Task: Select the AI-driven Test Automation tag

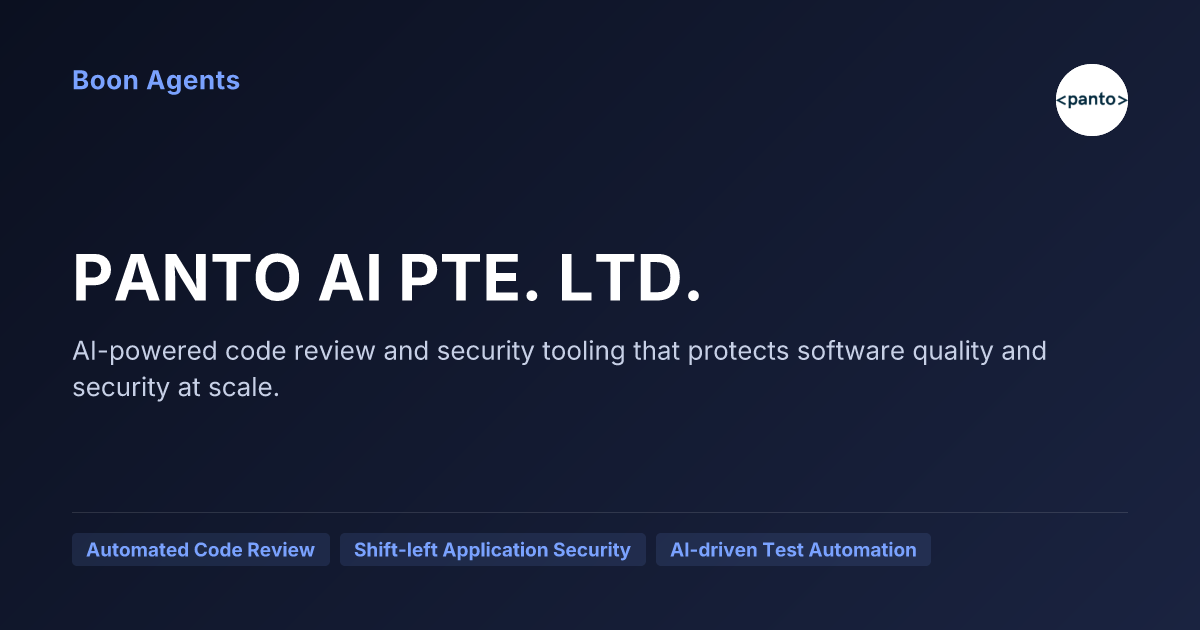Action: click(x=793, y=550)
